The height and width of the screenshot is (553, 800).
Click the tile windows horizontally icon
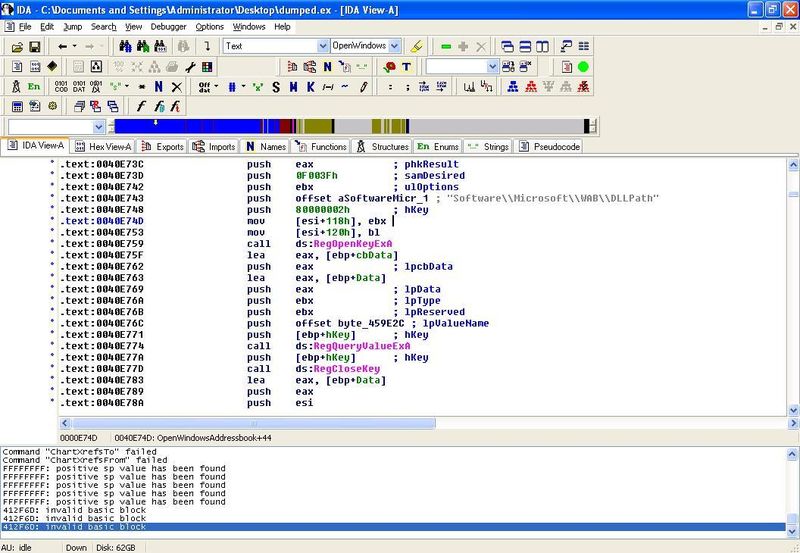point(525,47)
